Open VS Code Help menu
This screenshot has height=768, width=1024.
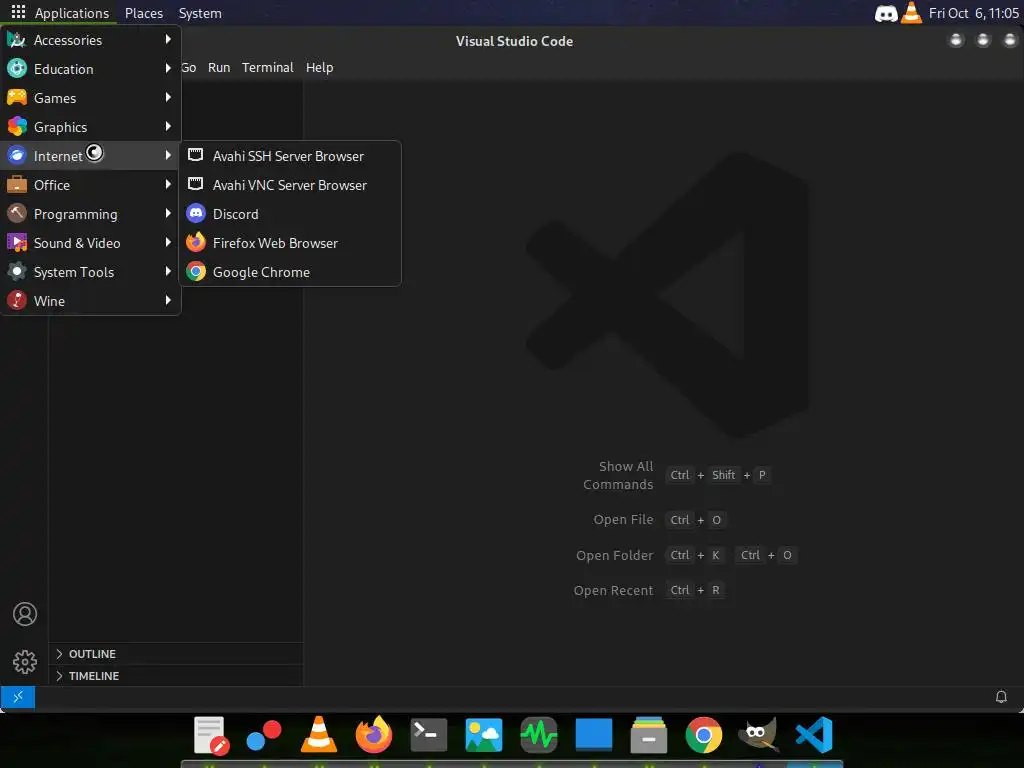[x=319, y=67]
